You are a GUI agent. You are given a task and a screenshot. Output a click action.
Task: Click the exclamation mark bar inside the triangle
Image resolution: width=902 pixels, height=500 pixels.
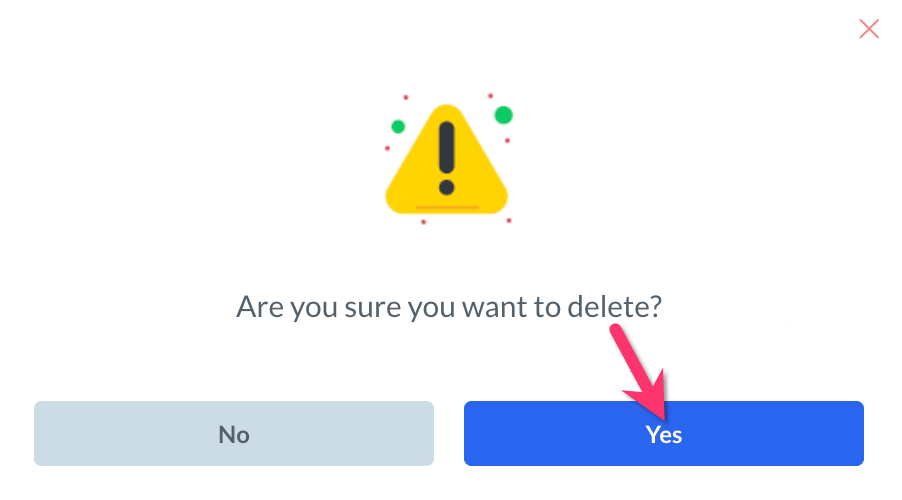click(x=446, y=147)
